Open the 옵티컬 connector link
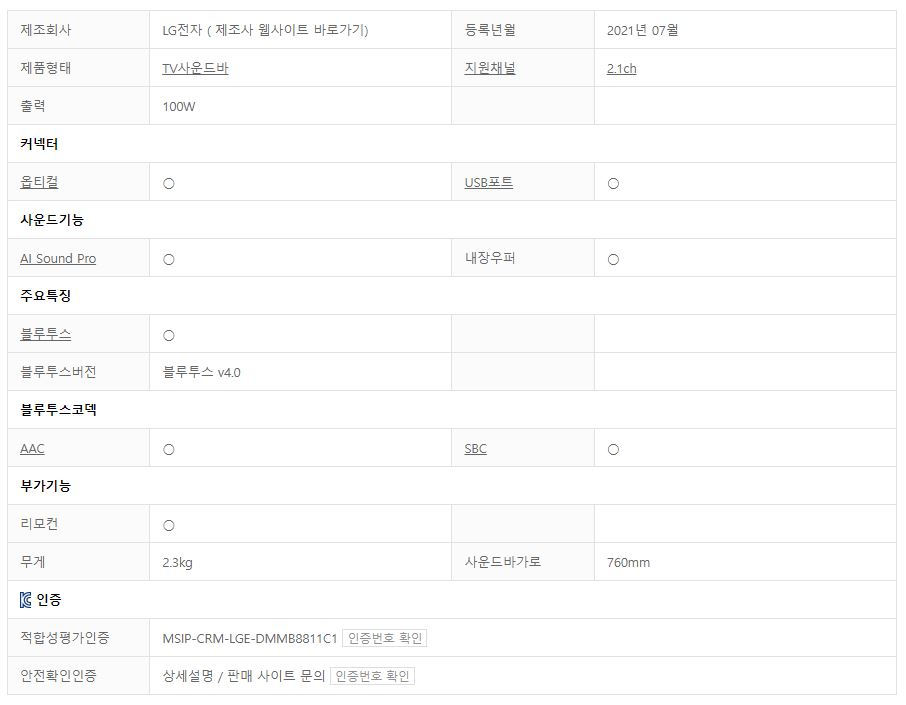 [x=39, y=182]
